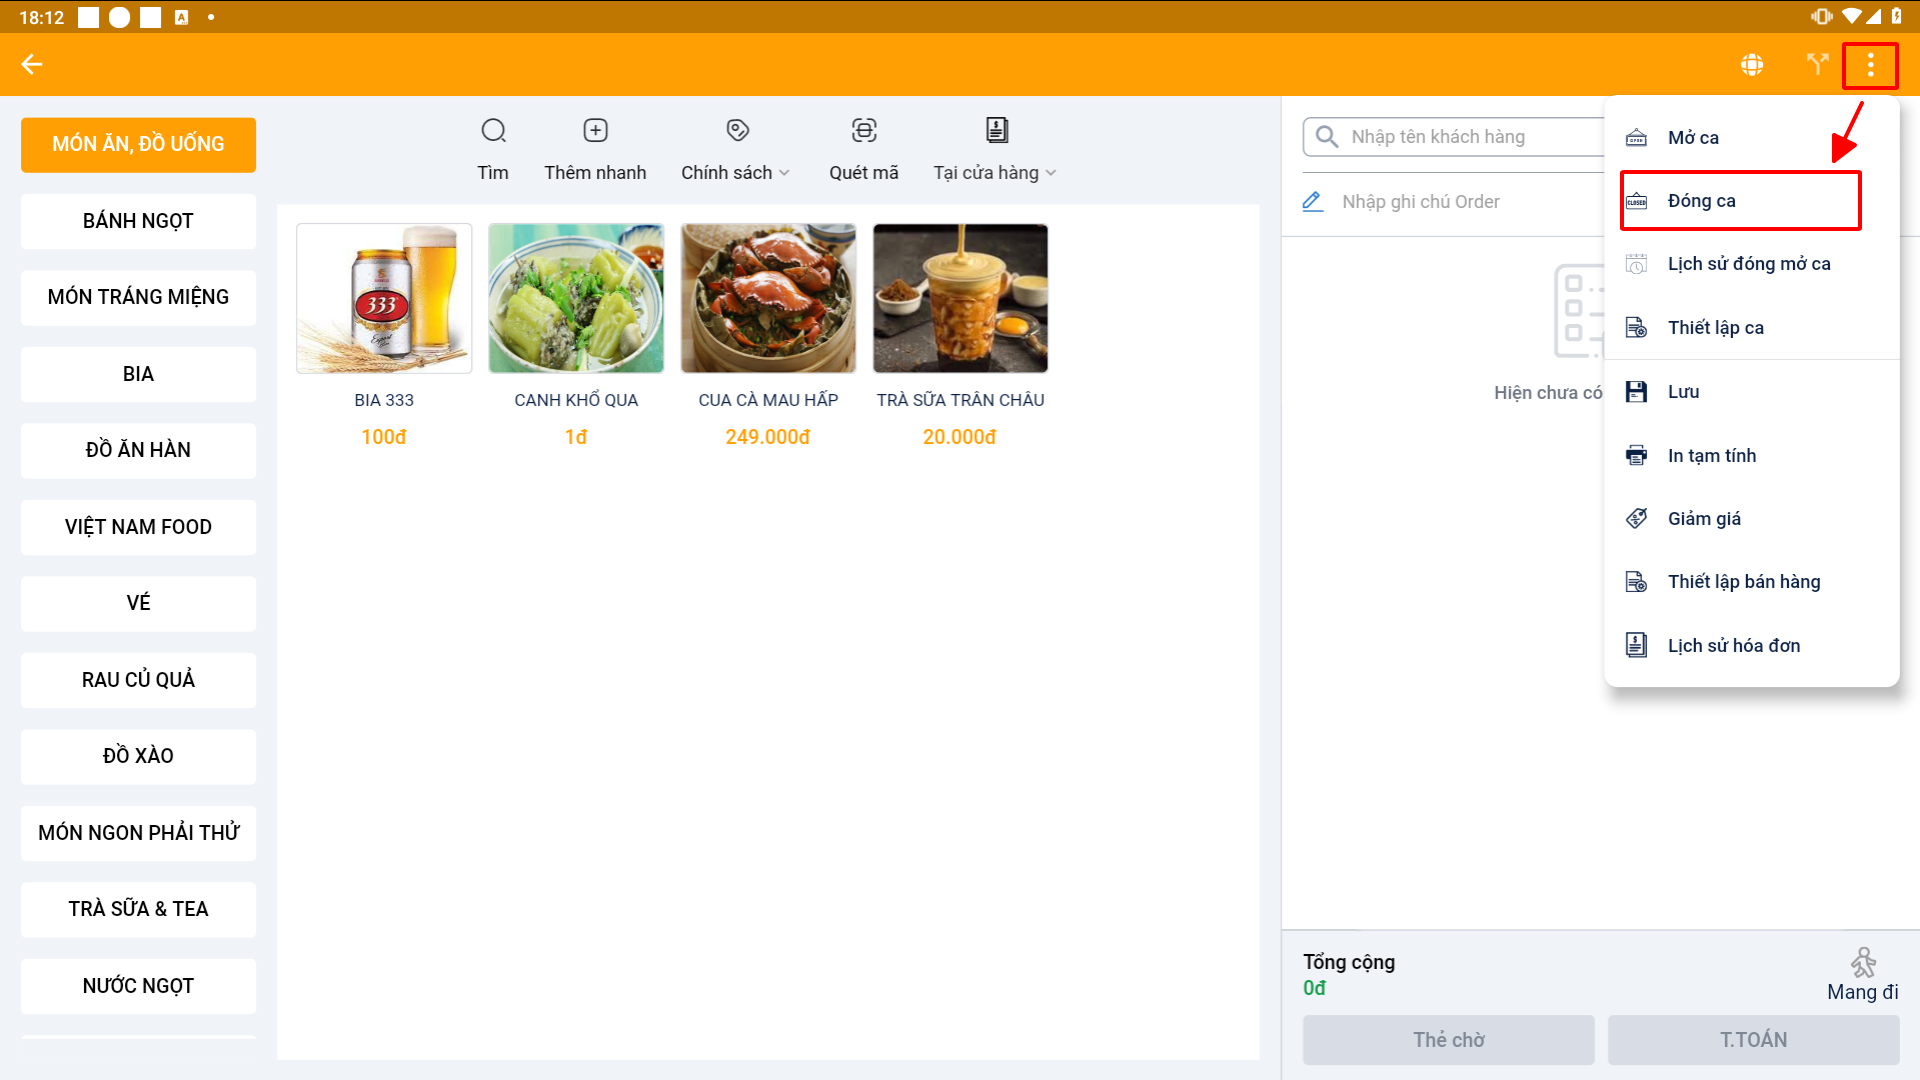The height and width of the screenshot is (1080, 1920).
Task: Tap the Thêm nhanh quick-add icon
Action: 595,131
